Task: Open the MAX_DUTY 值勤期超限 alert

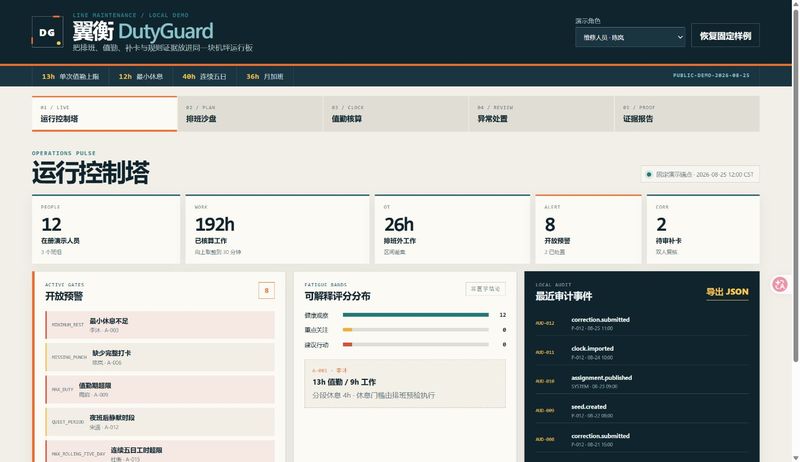Action: [160, 390]
